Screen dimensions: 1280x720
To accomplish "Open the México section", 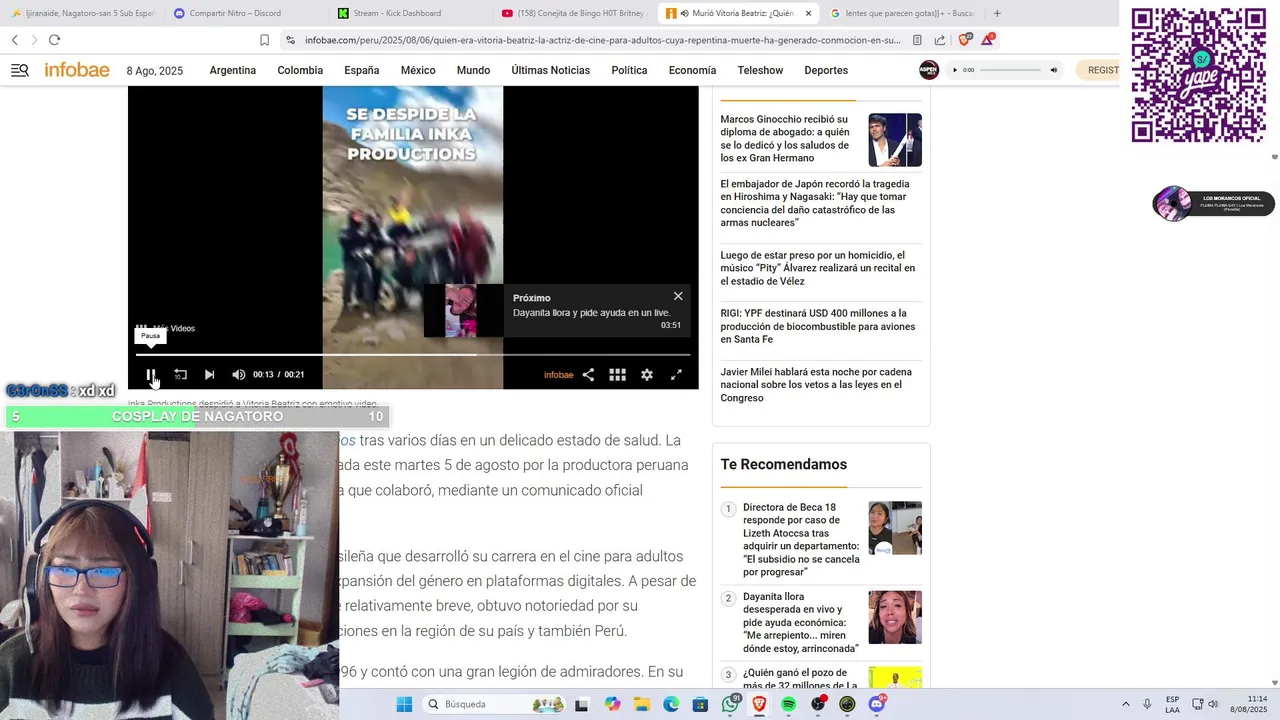I will 418,70.
